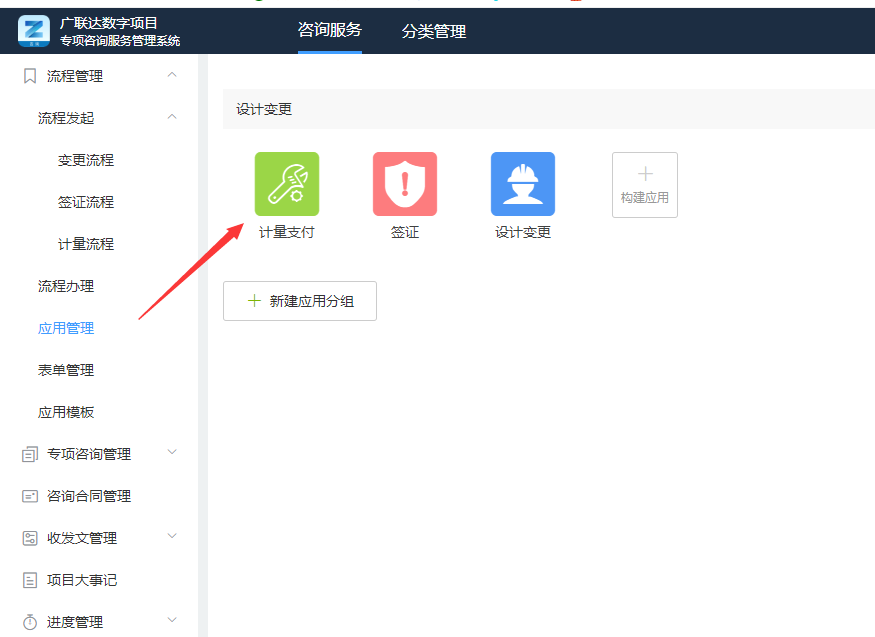Click the 项目大事记 note icon
Screen dimensions: 875x637
point(30,580)
